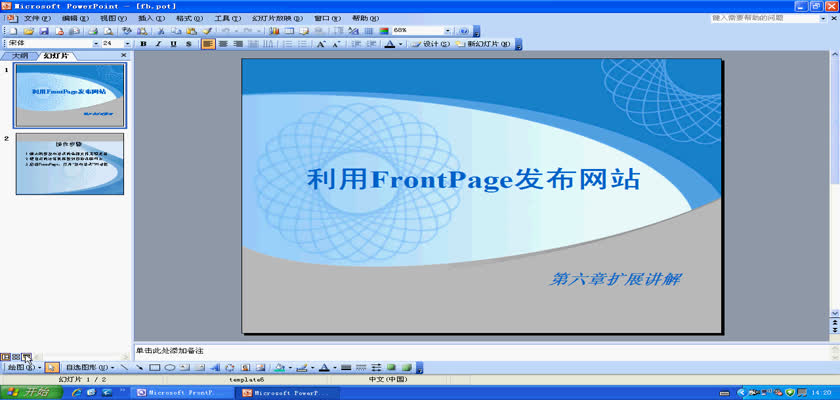The height and width of the screenshot is (400, 840).
Task: Close the slides pane with X
Action: (124, 55)
